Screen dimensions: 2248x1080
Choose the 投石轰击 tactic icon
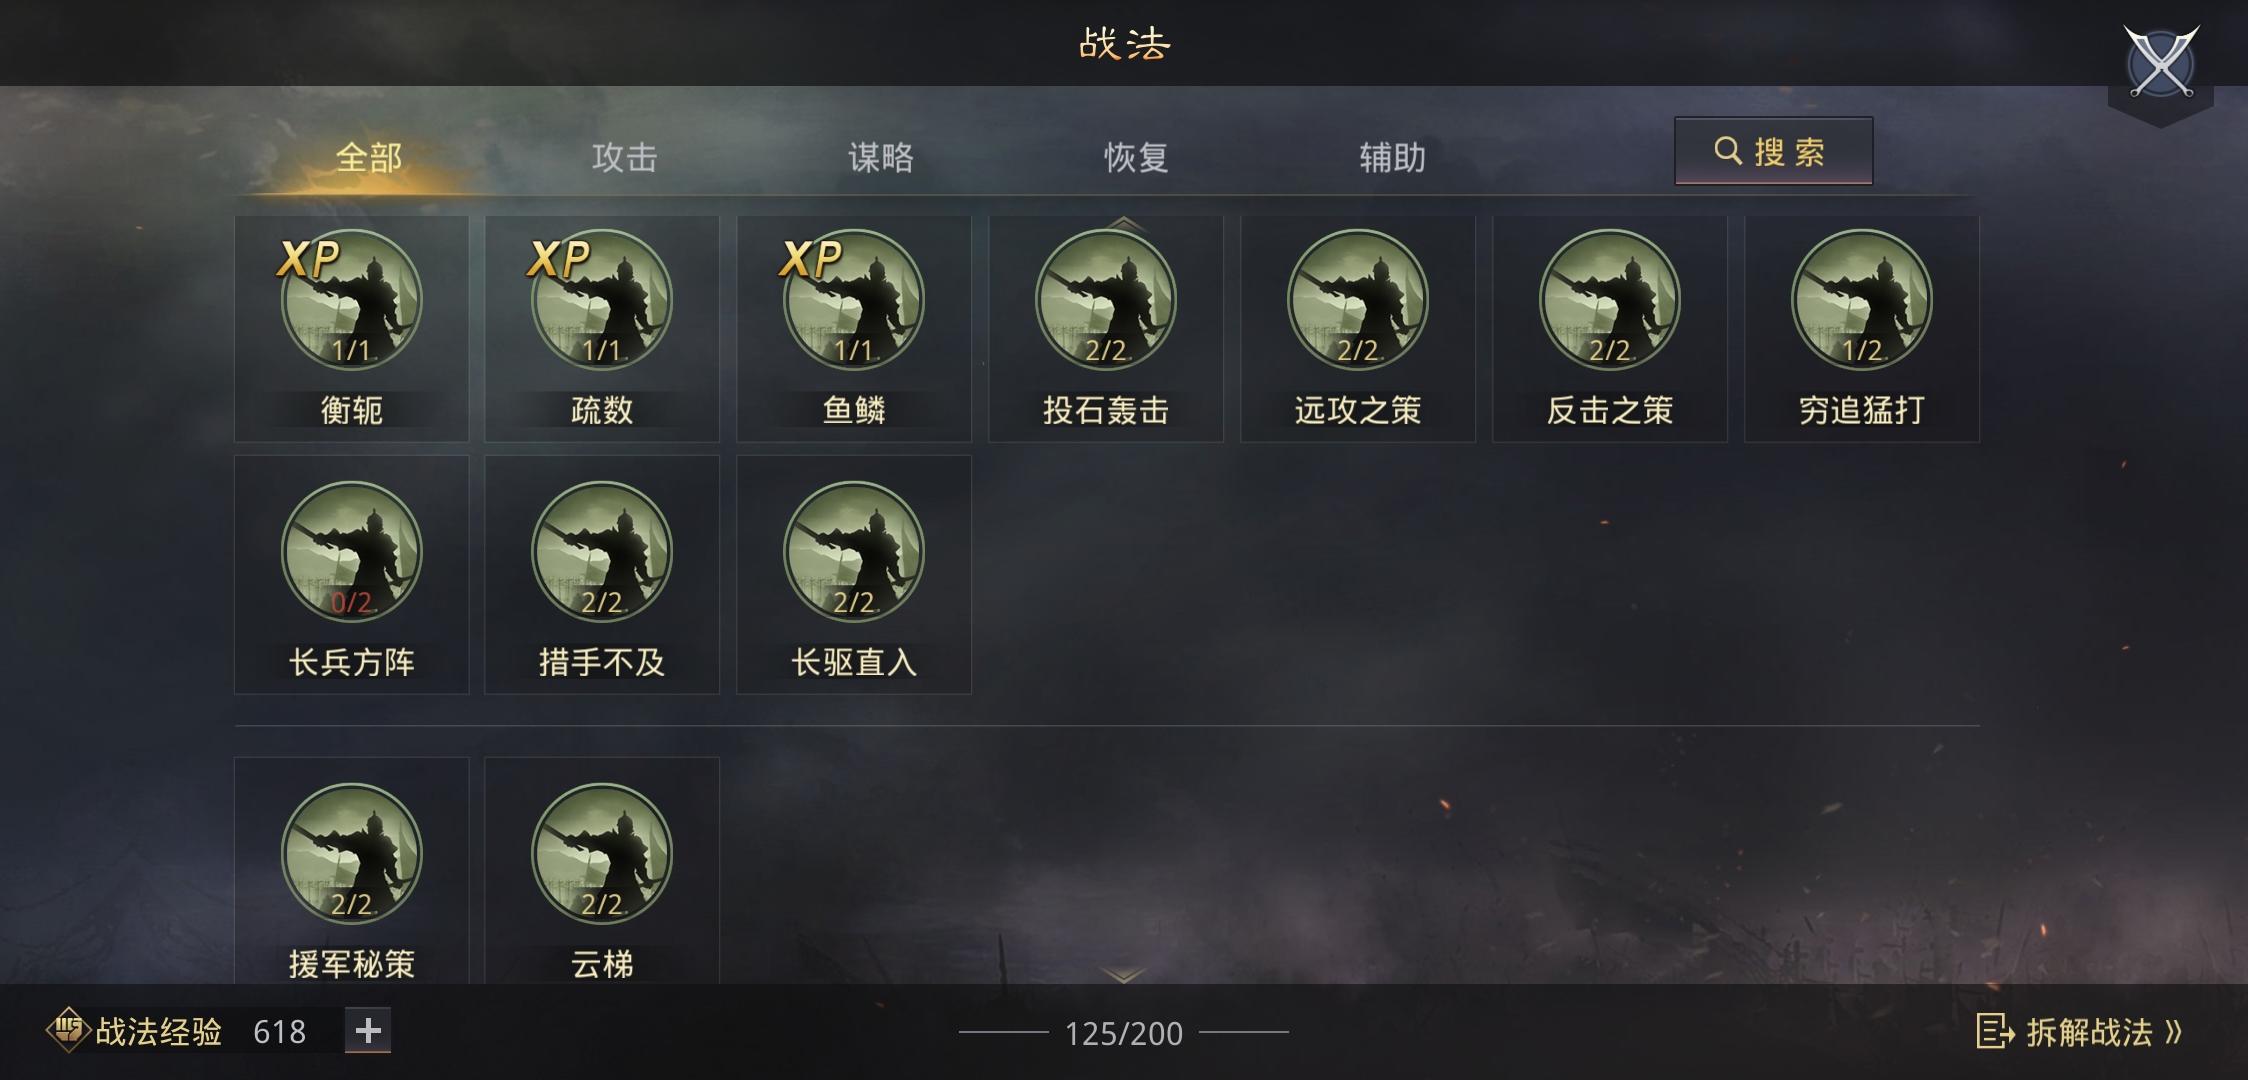[1106, 300]
